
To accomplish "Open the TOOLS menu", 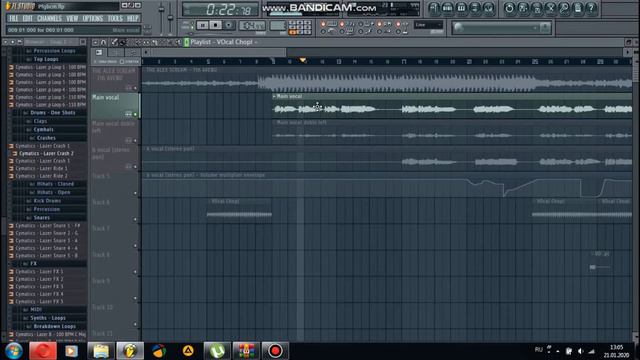I will click(x=115, y=19).
